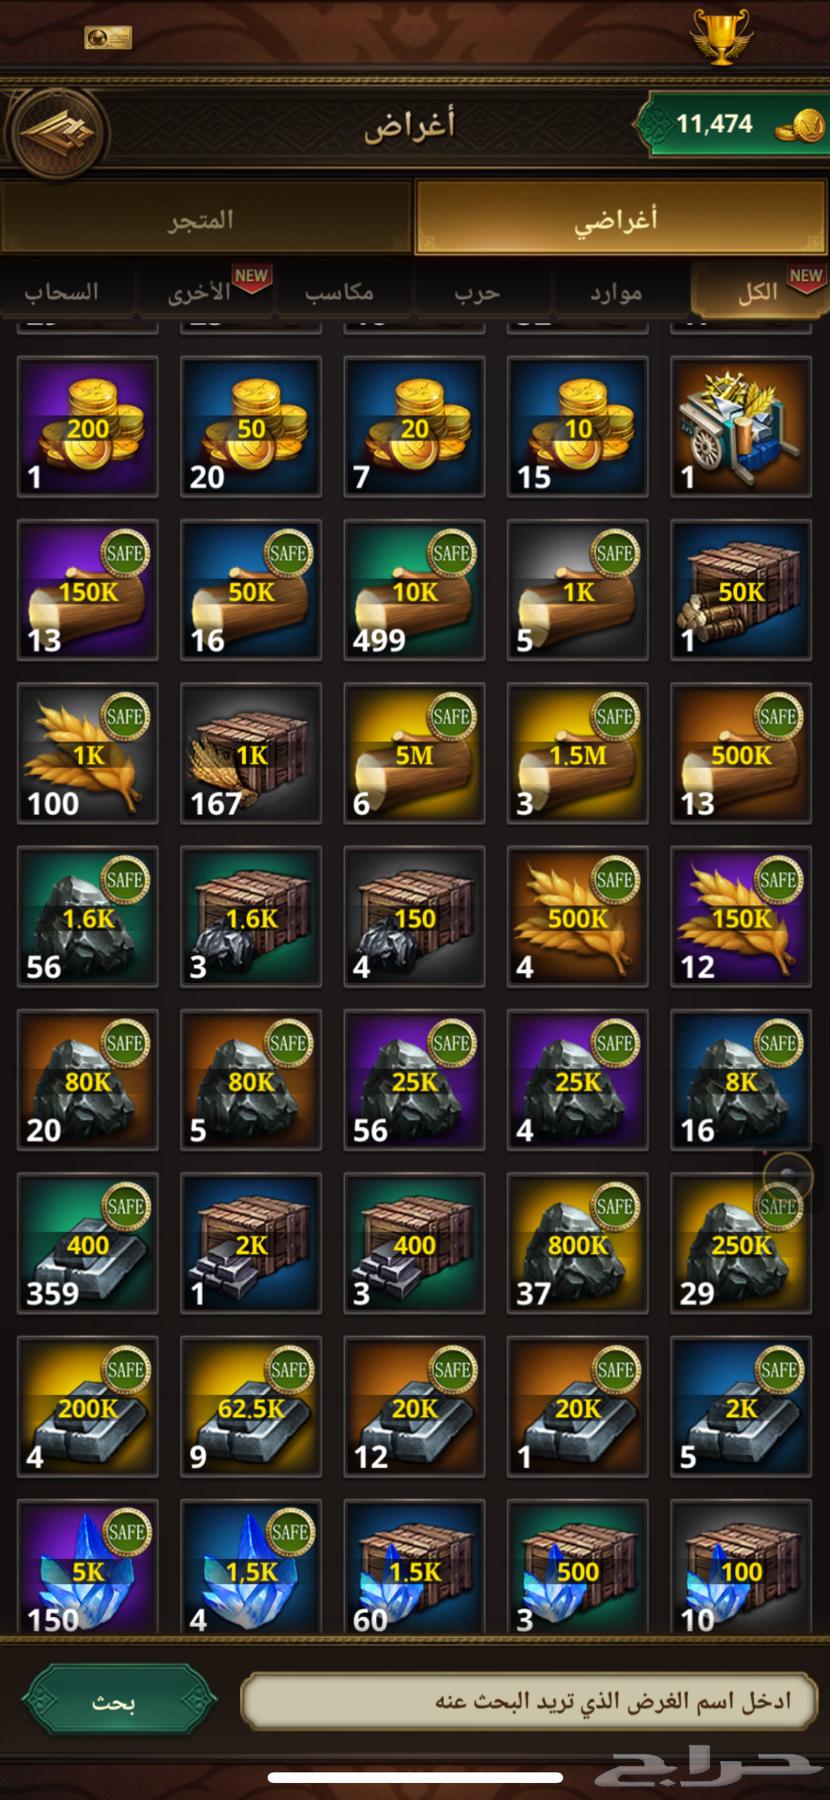Select the resource cart item

point(740,427)
